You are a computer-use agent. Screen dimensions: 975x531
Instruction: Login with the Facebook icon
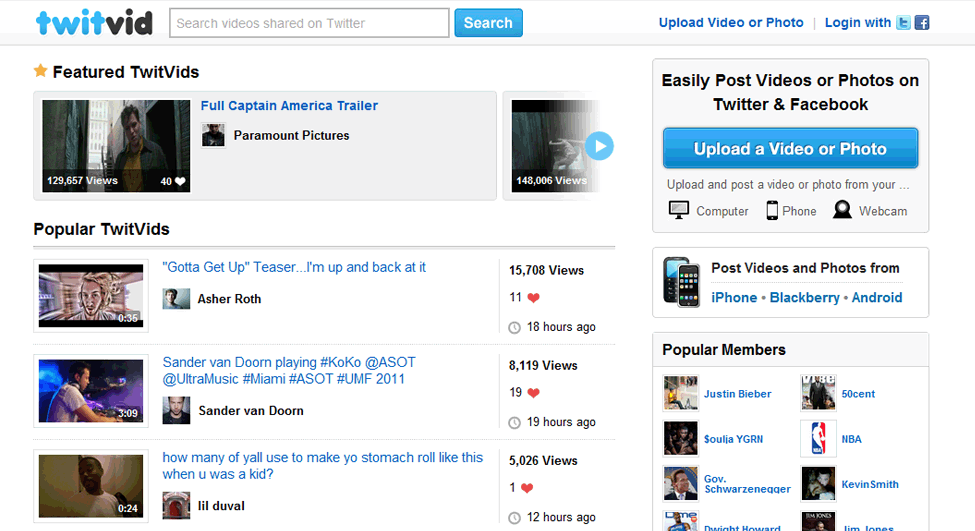click(x=922, y=23)
